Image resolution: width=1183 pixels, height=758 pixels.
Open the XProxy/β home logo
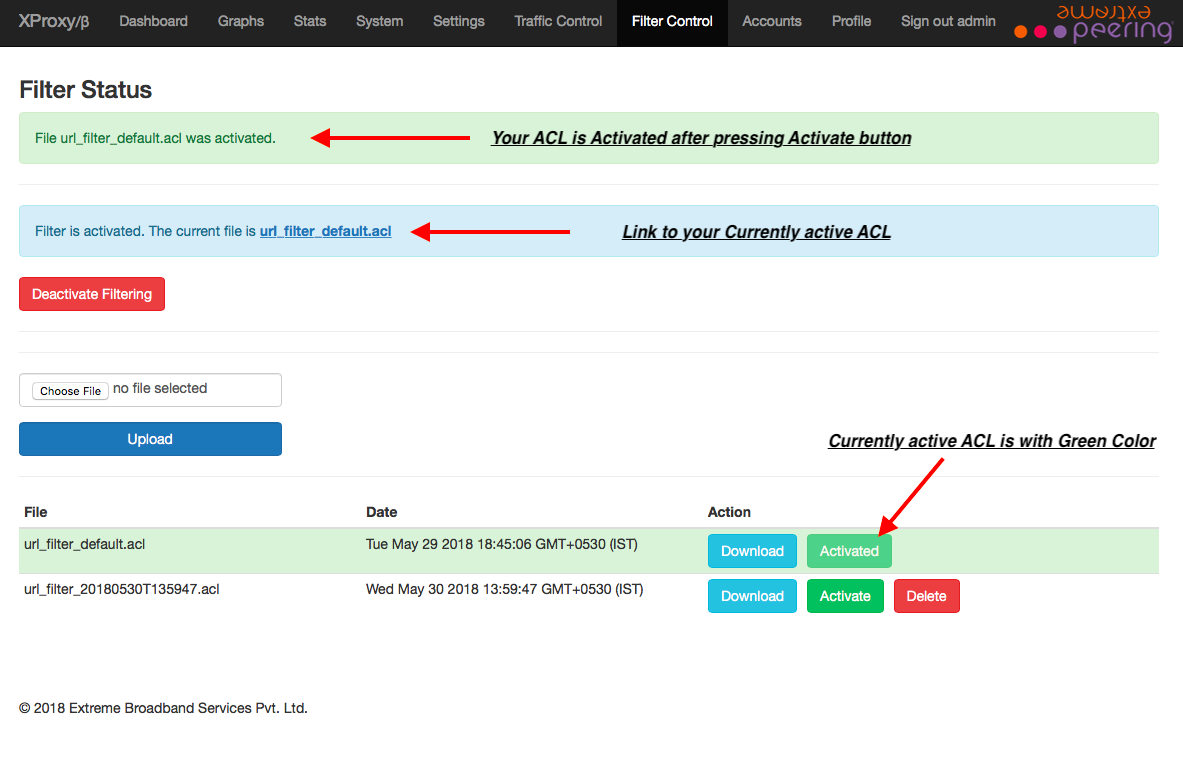tap(53, 21)
